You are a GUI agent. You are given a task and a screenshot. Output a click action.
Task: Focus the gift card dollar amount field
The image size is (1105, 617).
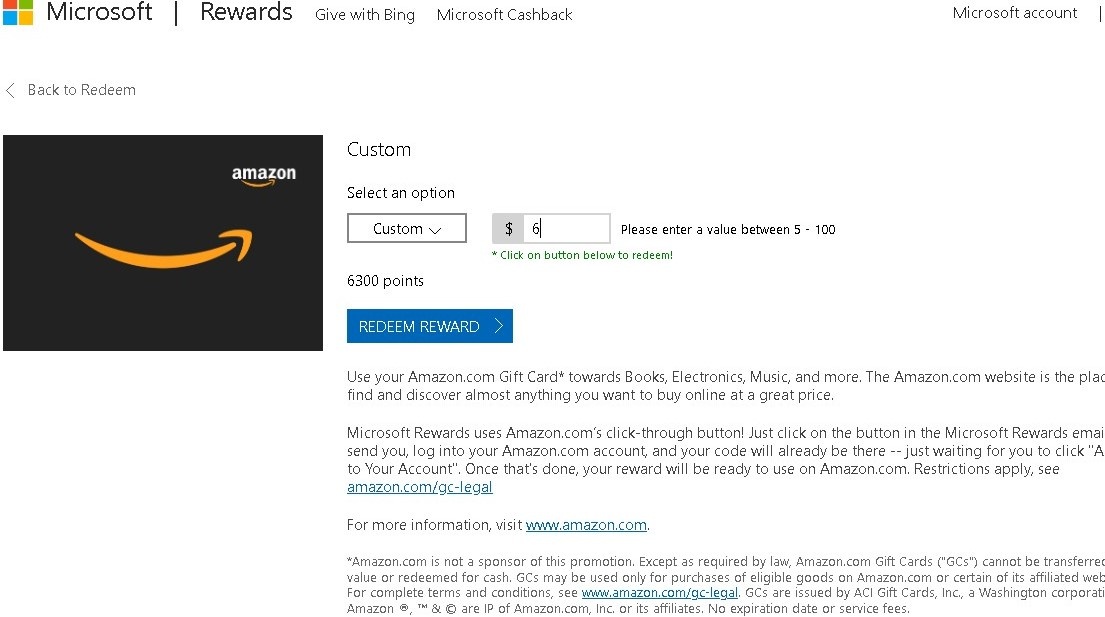(x=567, y=229)
